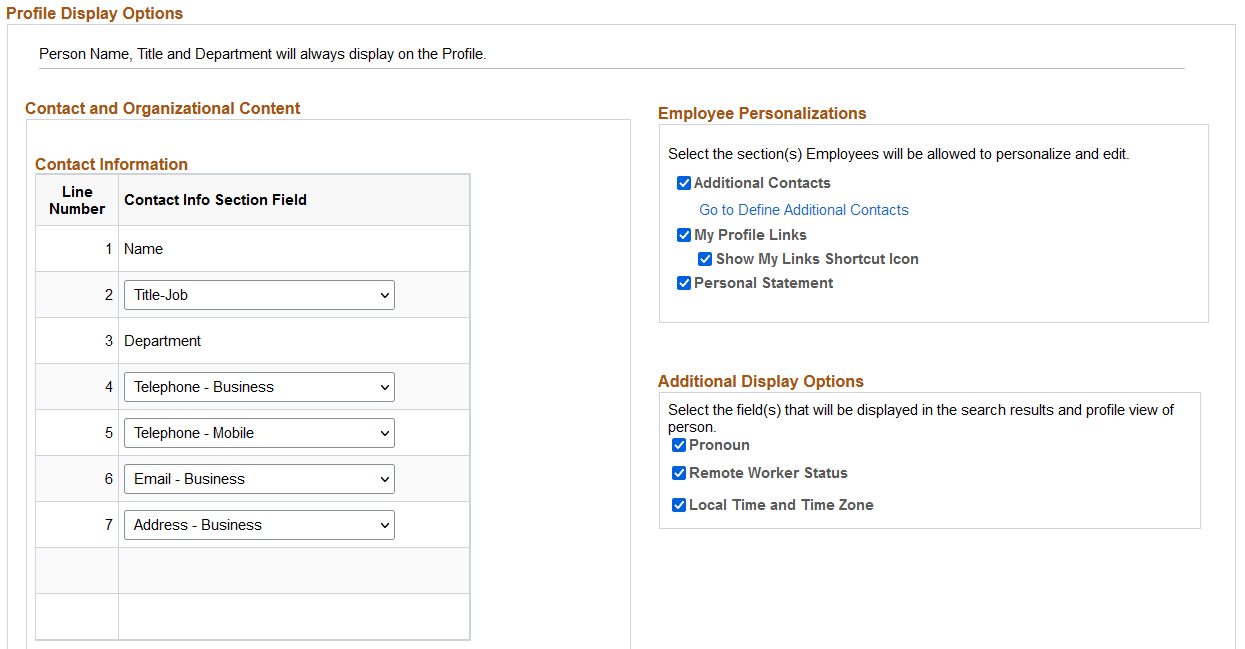1245x649 pixels.
Task: Click the Contact Info Section Field header
Action: [x=215, y=199]
